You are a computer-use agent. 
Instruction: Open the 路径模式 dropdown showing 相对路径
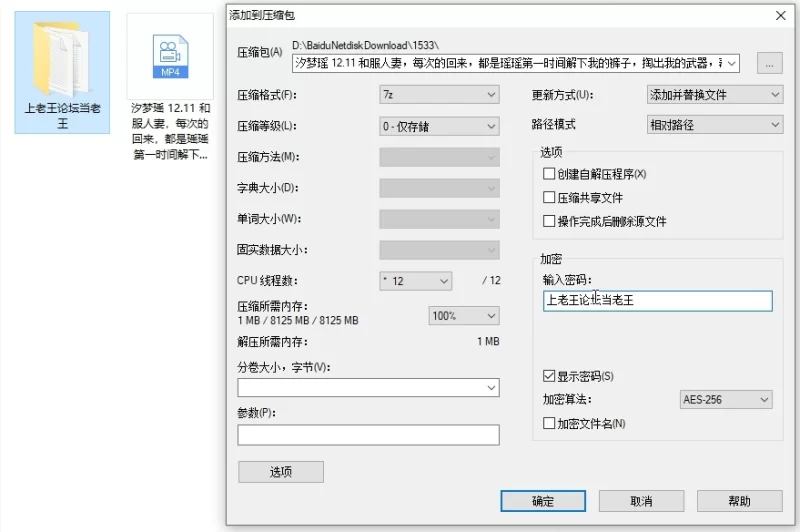click(715, 125)
